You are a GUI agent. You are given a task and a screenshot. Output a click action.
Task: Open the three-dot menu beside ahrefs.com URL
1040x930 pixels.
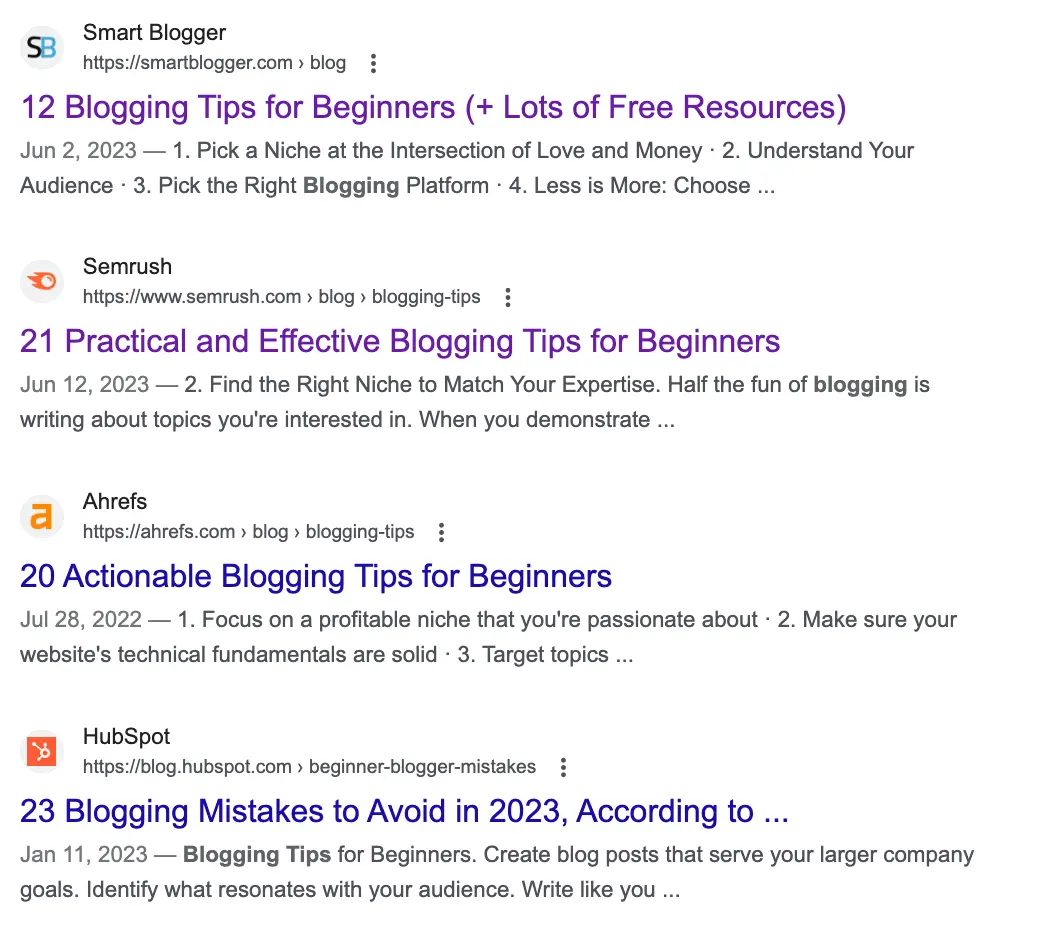[442, 532]
